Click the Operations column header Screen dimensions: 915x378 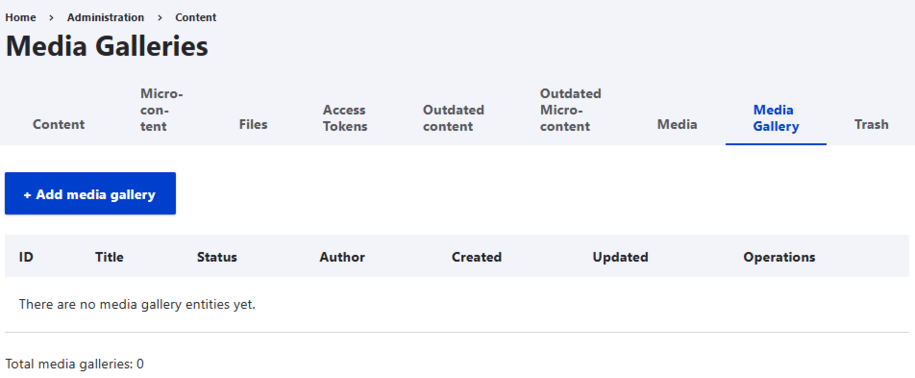(x=779, y=257)
